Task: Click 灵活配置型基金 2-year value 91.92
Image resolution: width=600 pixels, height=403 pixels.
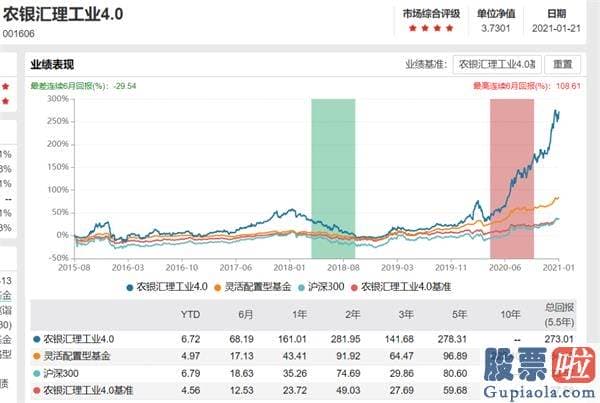Action: (348, 356)
